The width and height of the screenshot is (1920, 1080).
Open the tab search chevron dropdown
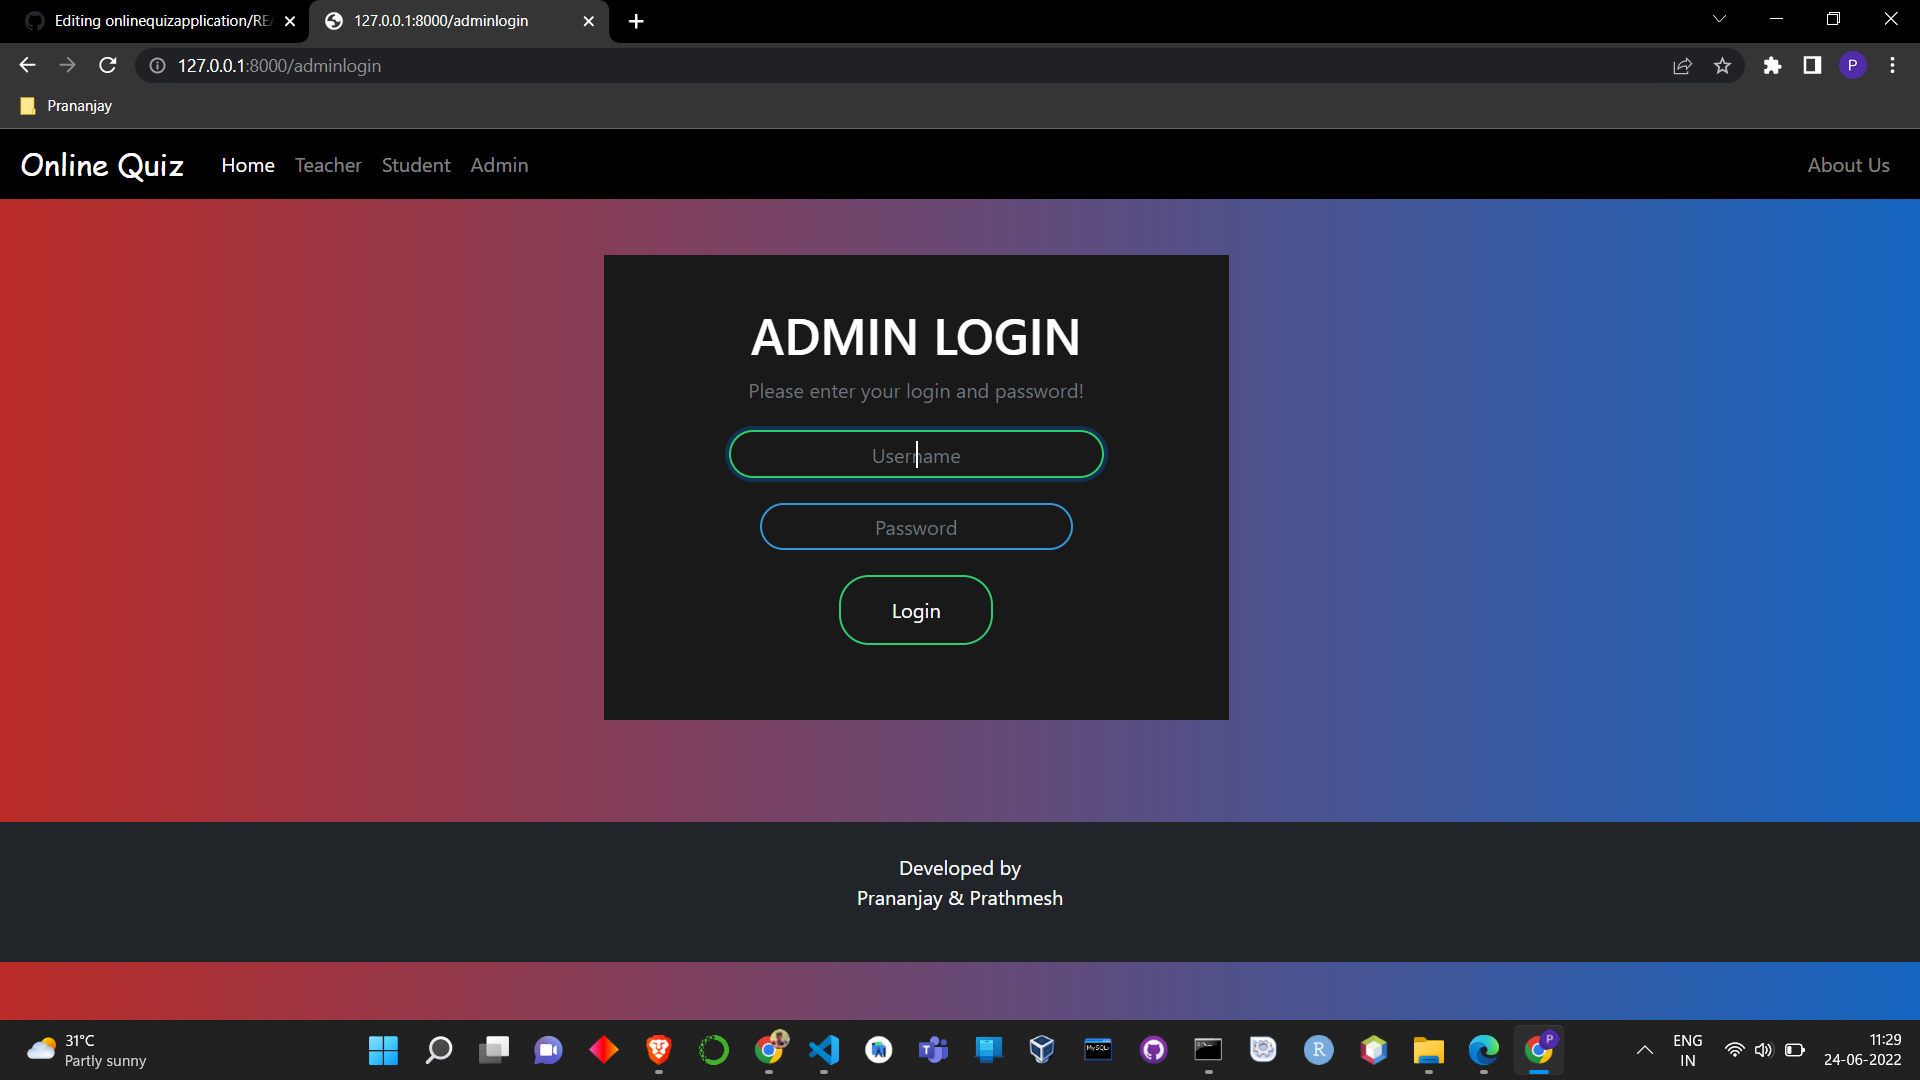click(x=1719, y=18)
